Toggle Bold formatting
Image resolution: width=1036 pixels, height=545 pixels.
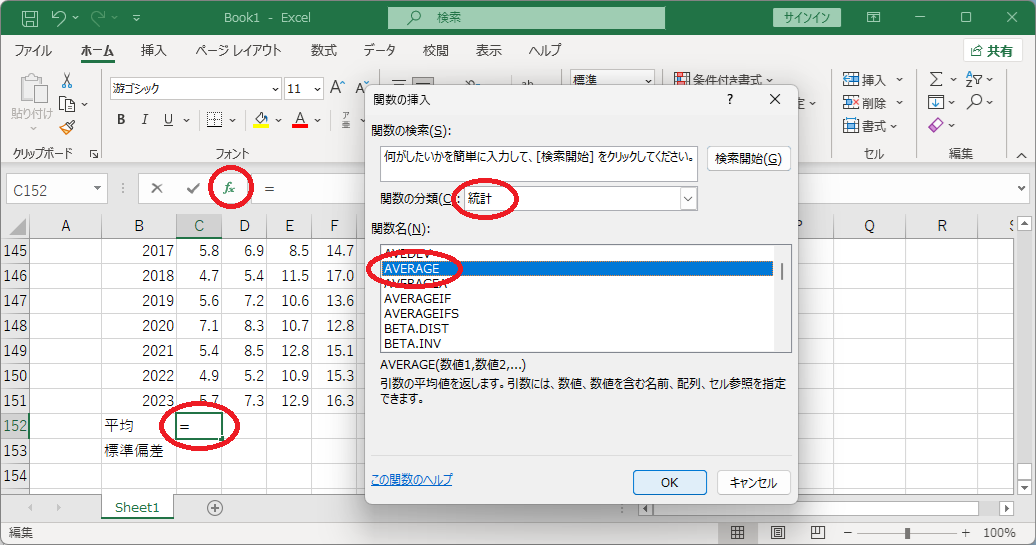click(121, 120)
